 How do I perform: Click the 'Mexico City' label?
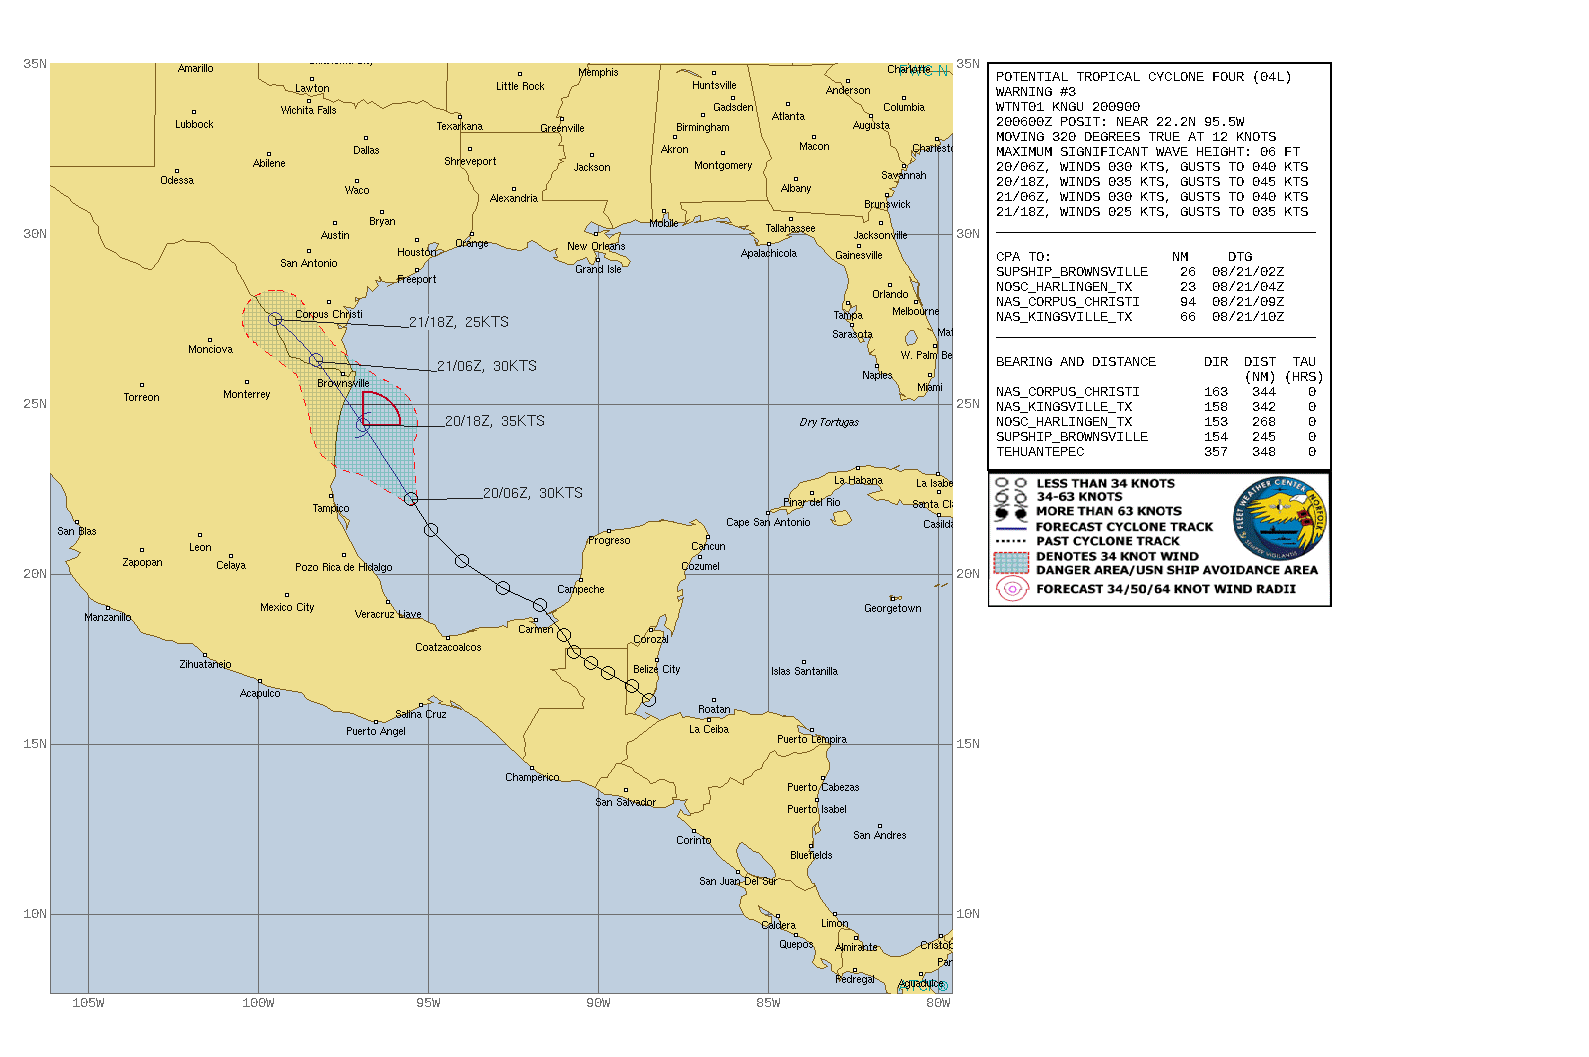click(x=287, y=607)
